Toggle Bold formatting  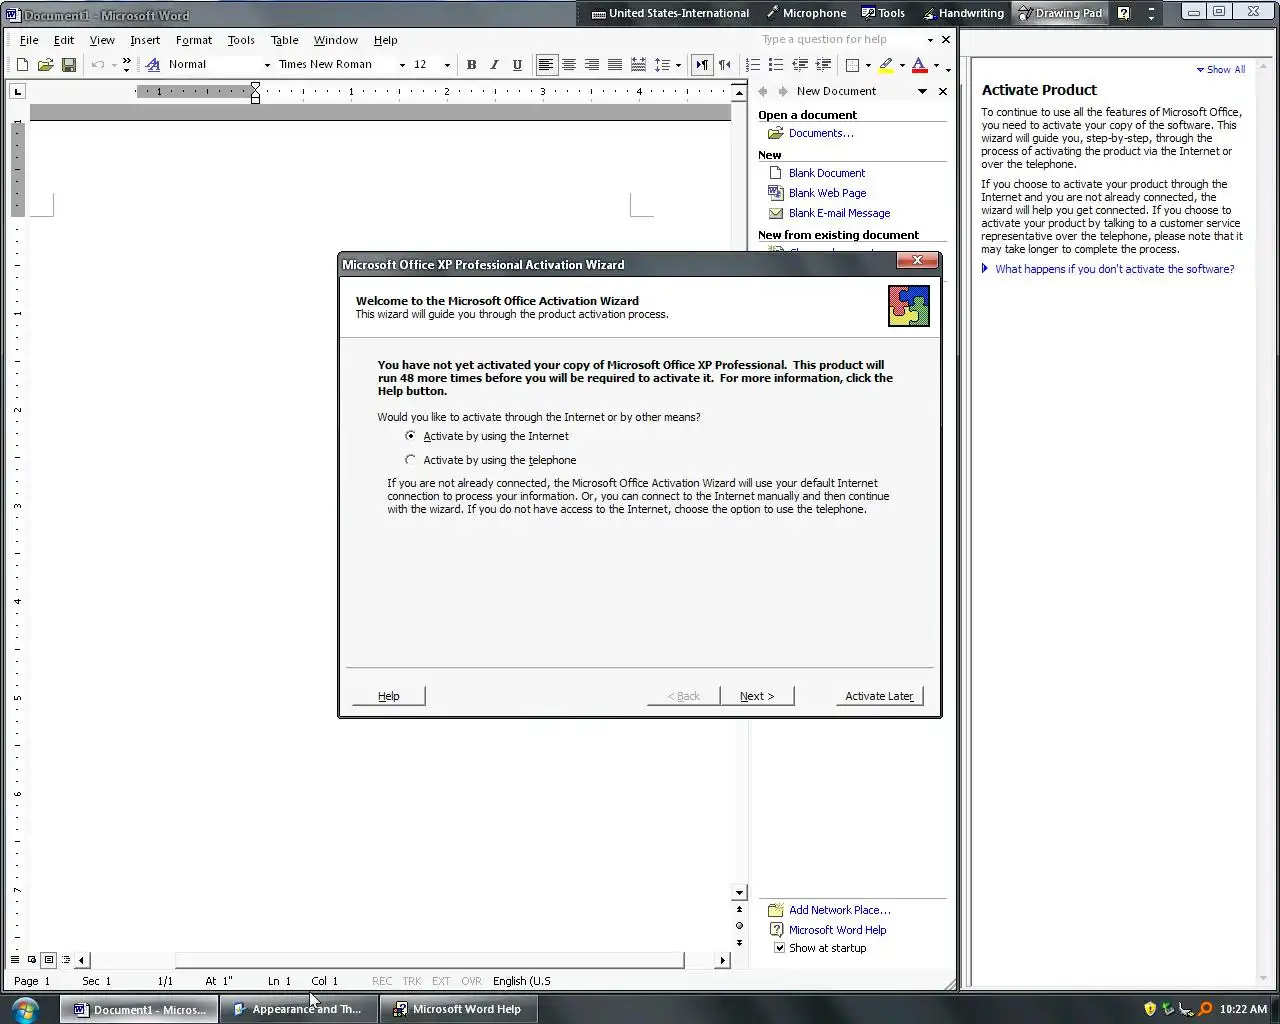coord(471,65)
